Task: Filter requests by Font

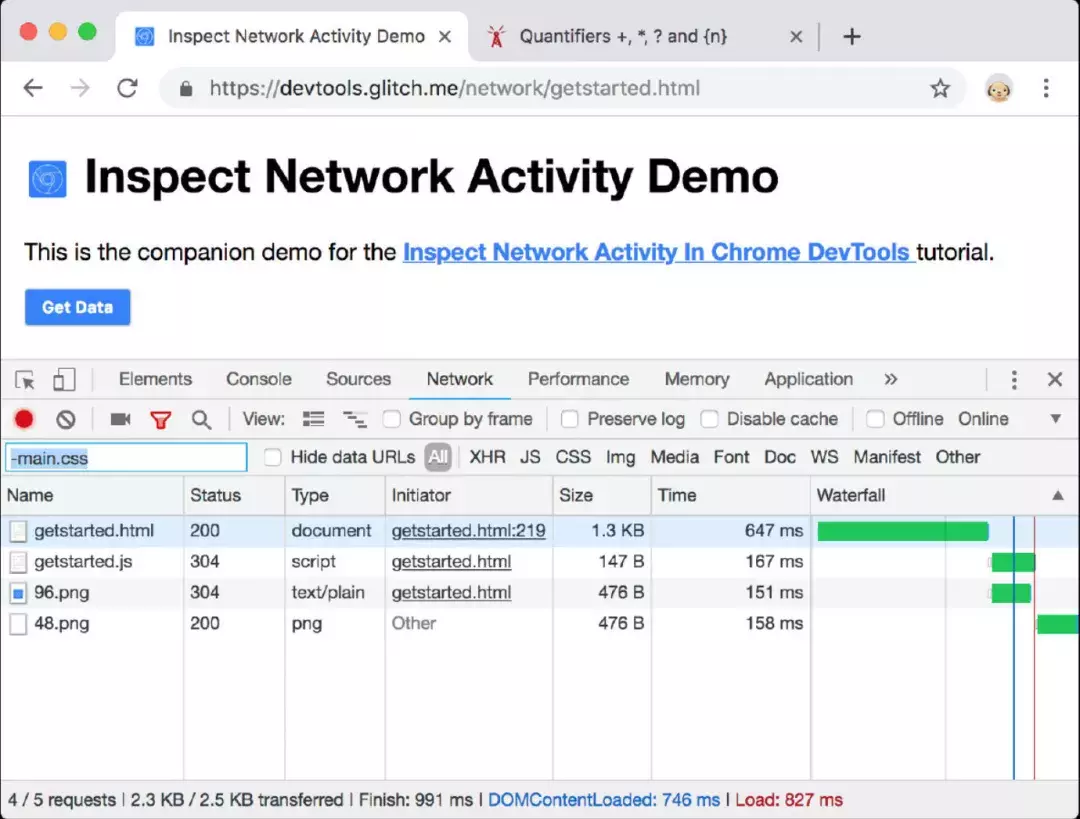Action: (731, 457)
